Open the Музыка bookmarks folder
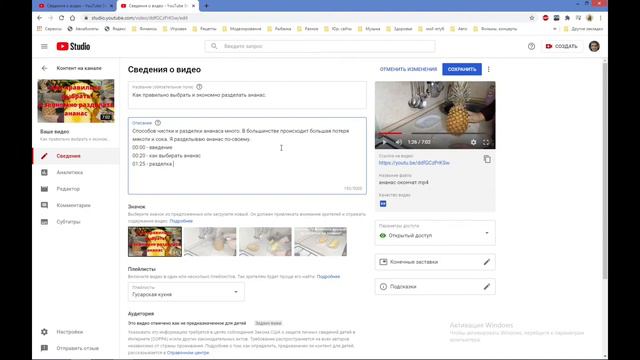This screenshot has height=360, width=640. (369, 29)
